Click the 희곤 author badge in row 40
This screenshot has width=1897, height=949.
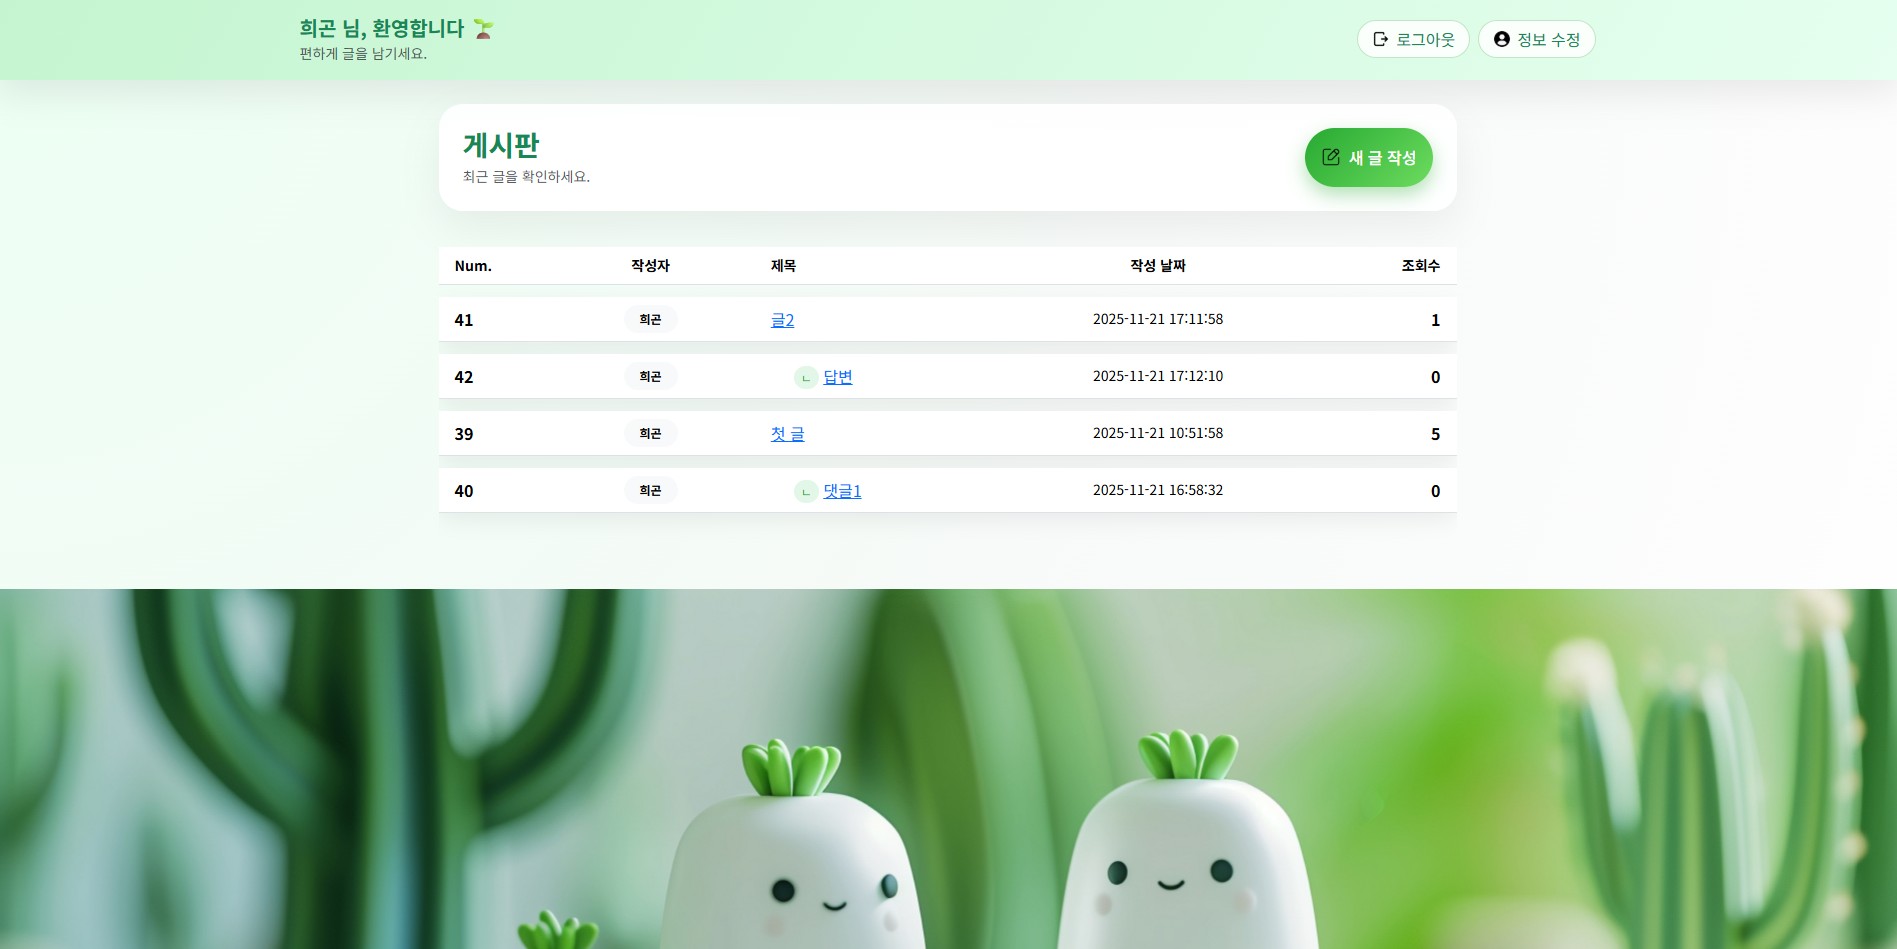coord(650,490)
